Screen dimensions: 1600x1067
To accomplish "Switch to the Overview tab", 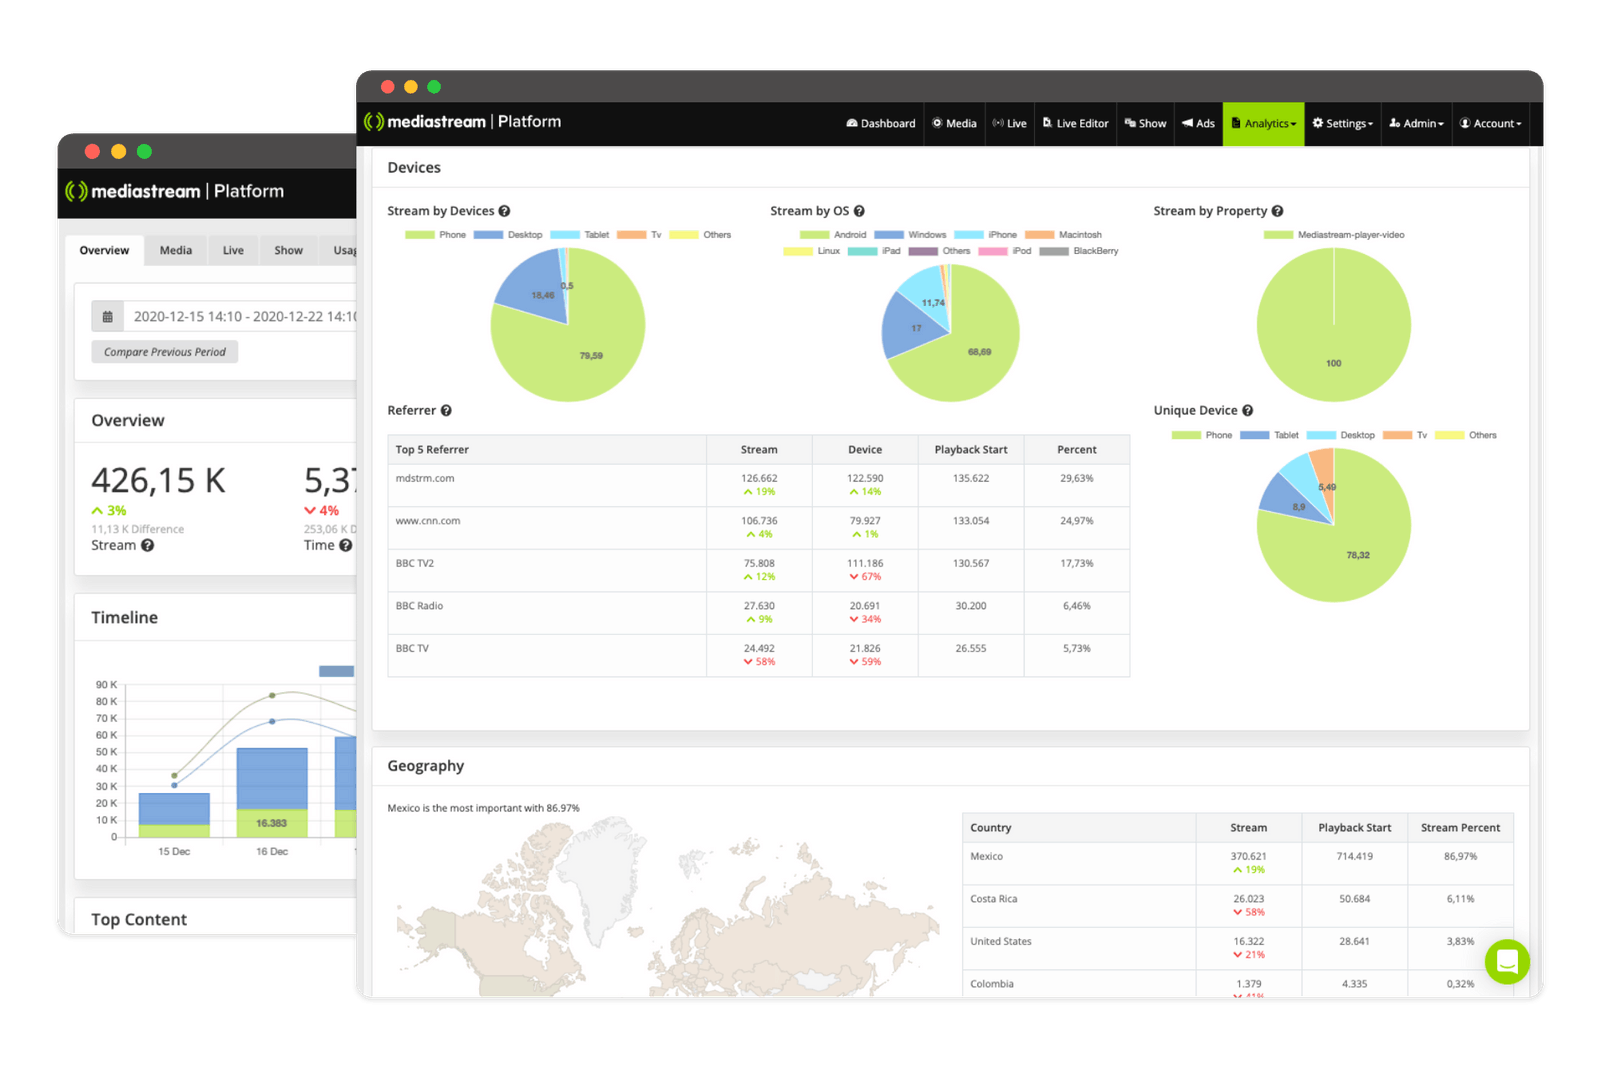I will point(104,250).
